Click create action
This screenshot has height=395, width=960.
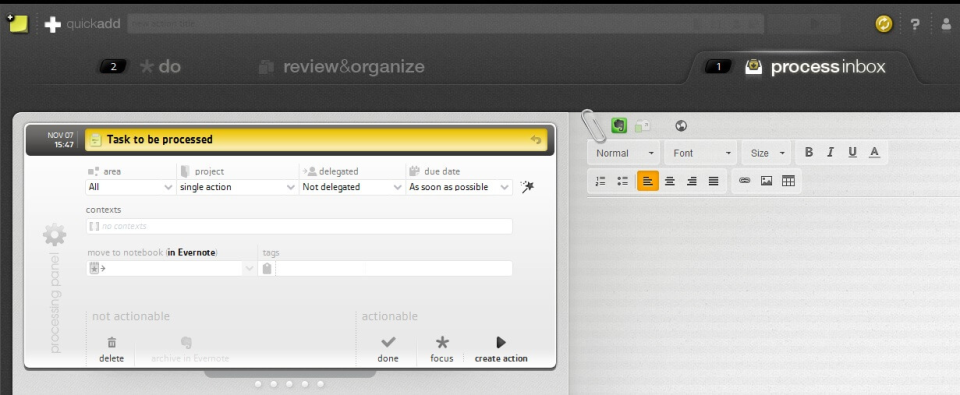click(501, 350)
